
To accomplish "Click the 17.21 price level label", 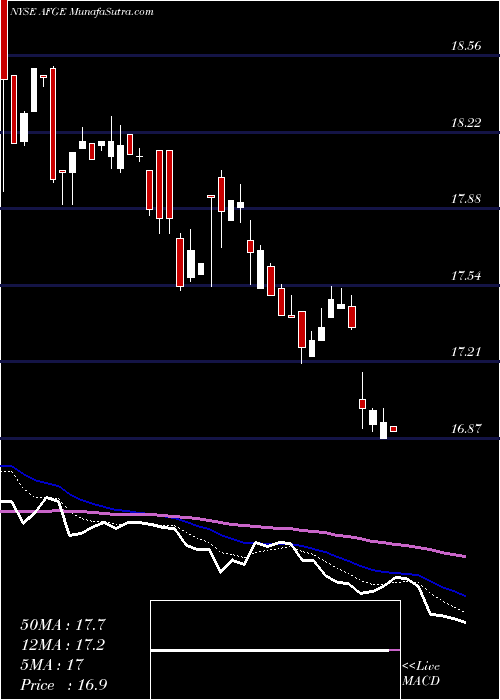I will (466, 352).
